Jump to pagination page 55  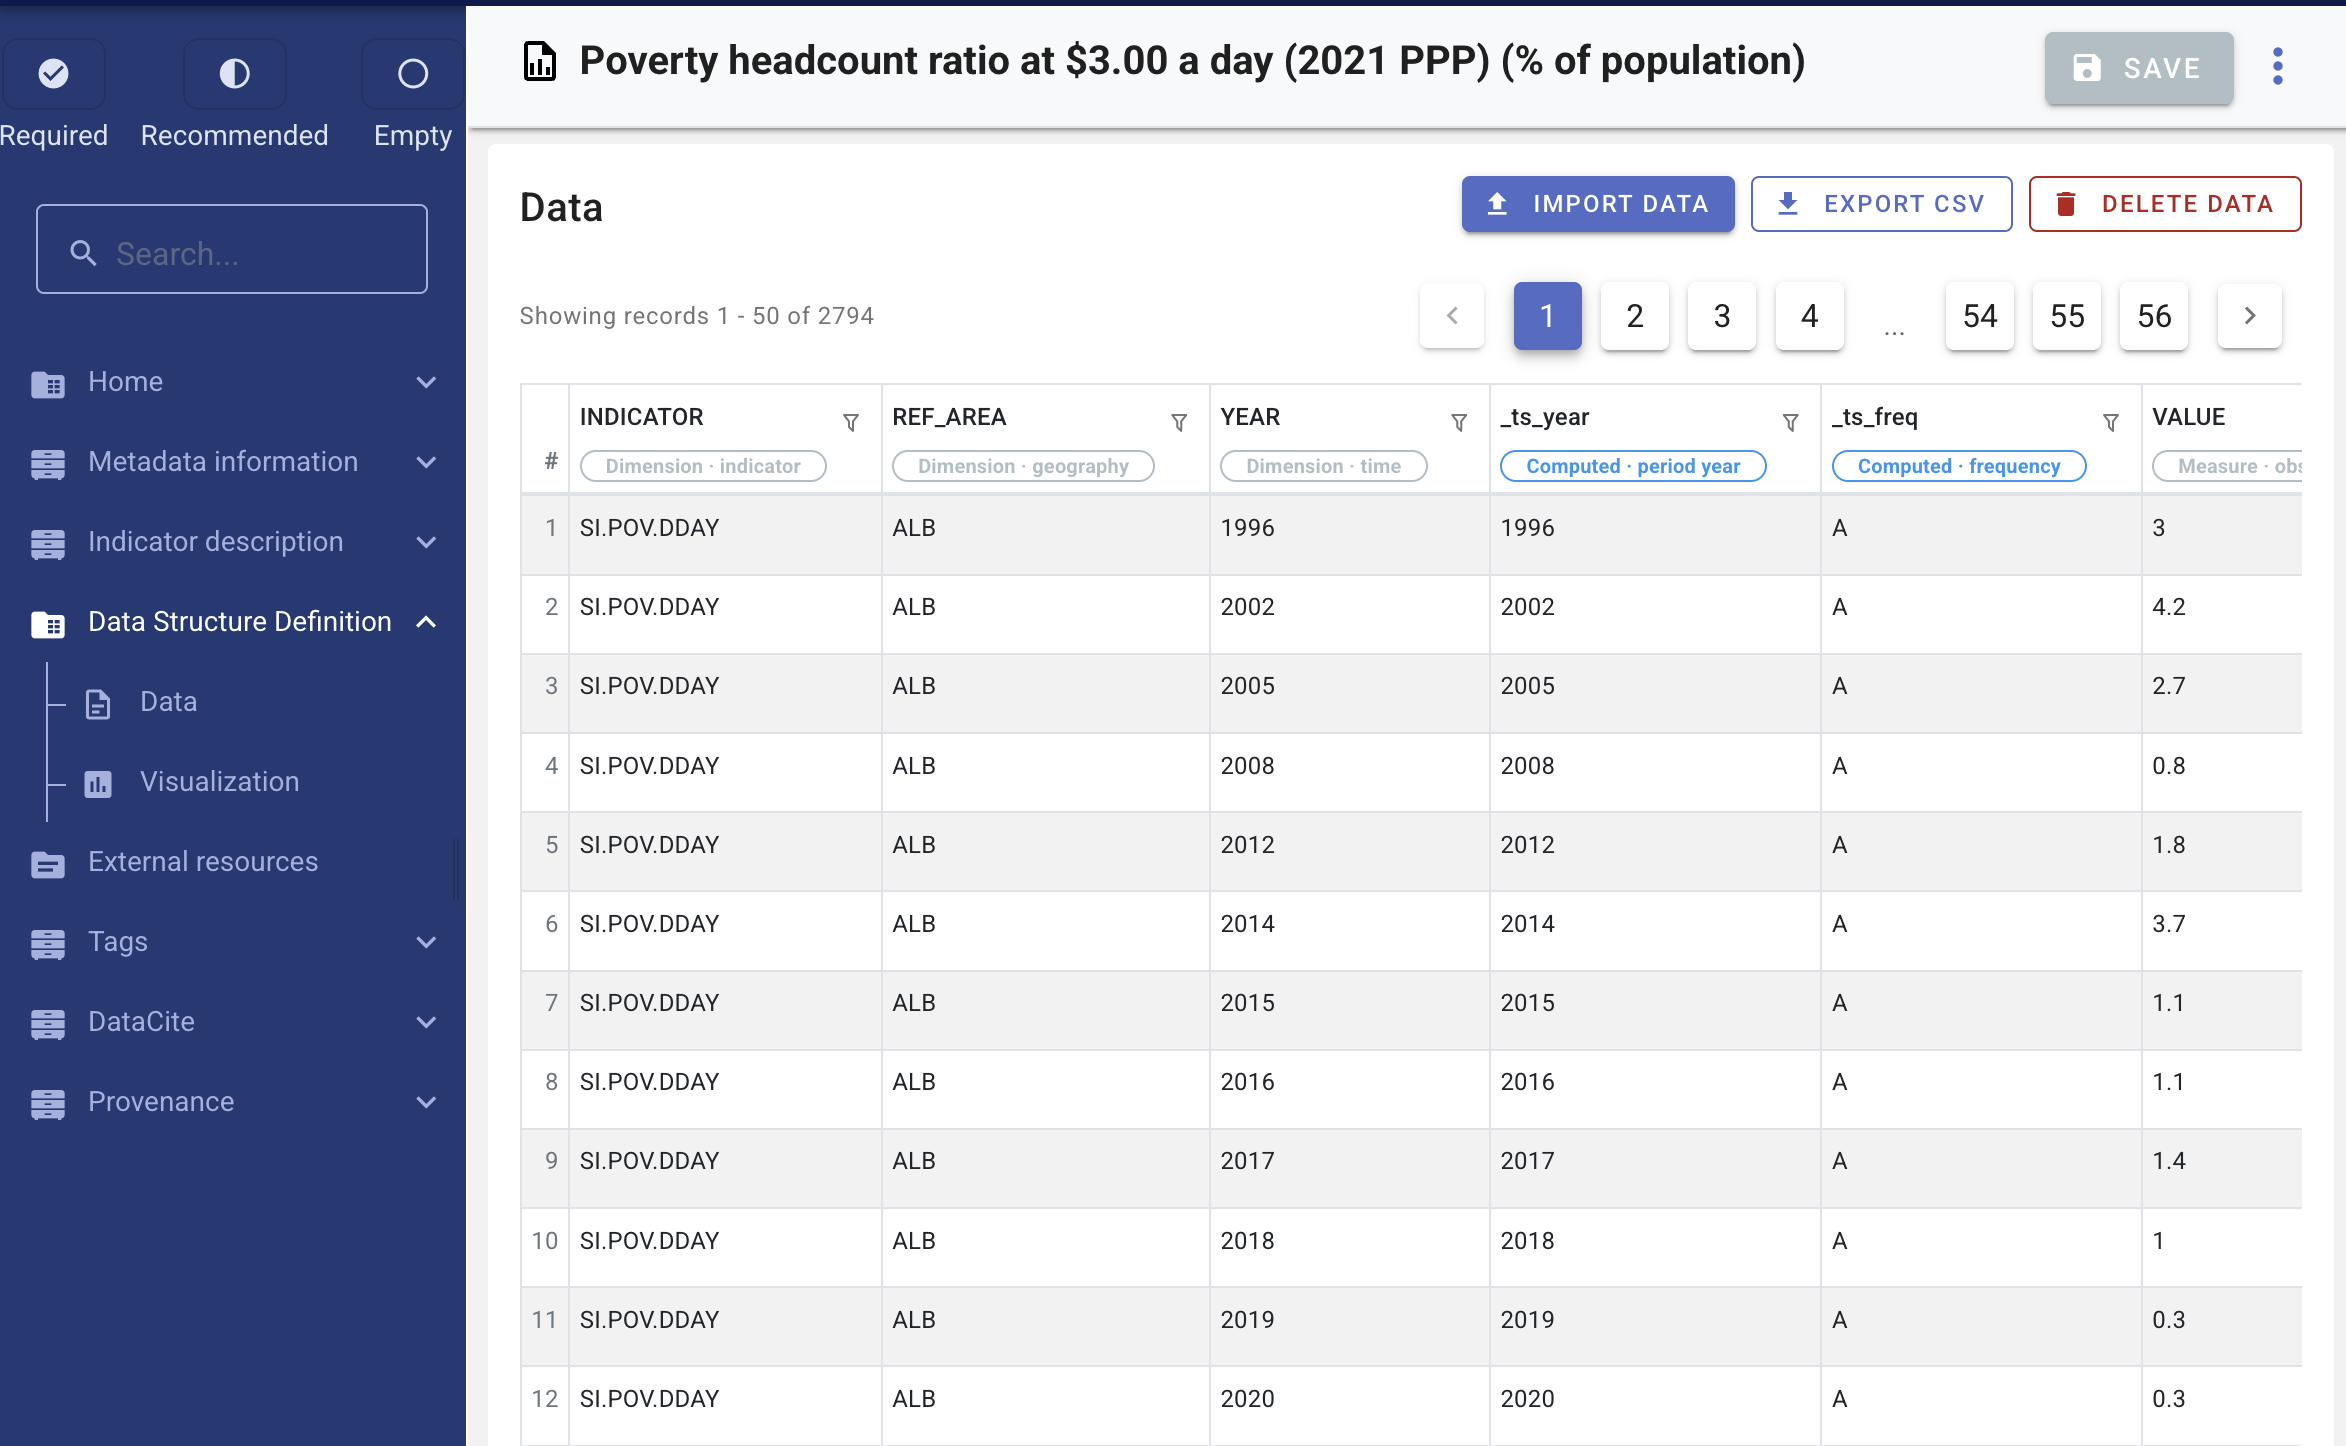(2067, 316)
